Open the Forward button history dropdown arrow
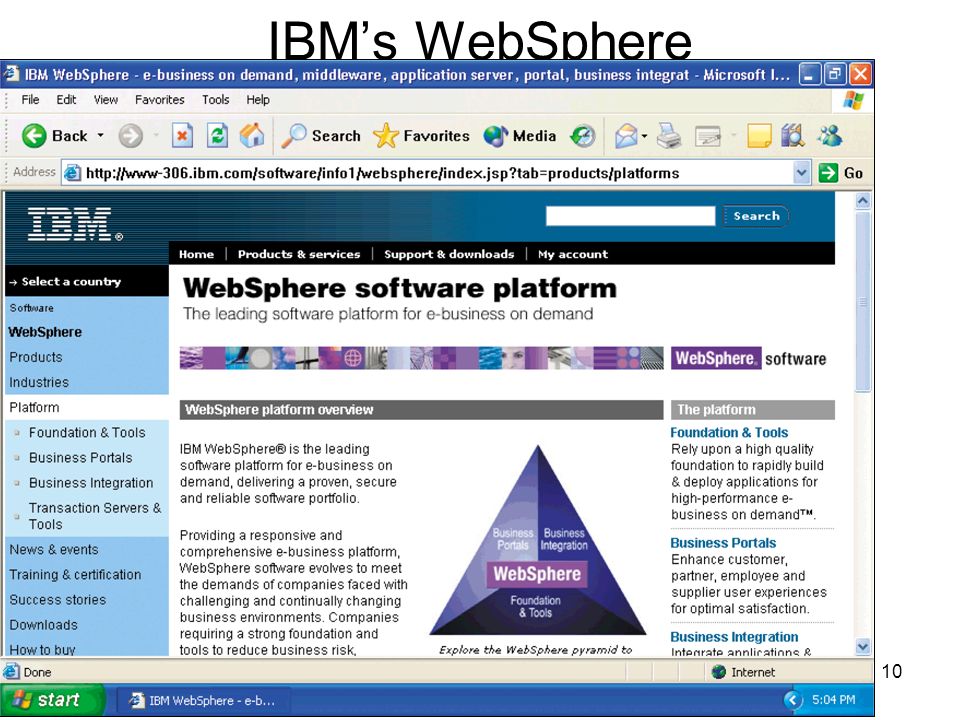The width and height of the screenshot is (960, 720). (156, 135)
